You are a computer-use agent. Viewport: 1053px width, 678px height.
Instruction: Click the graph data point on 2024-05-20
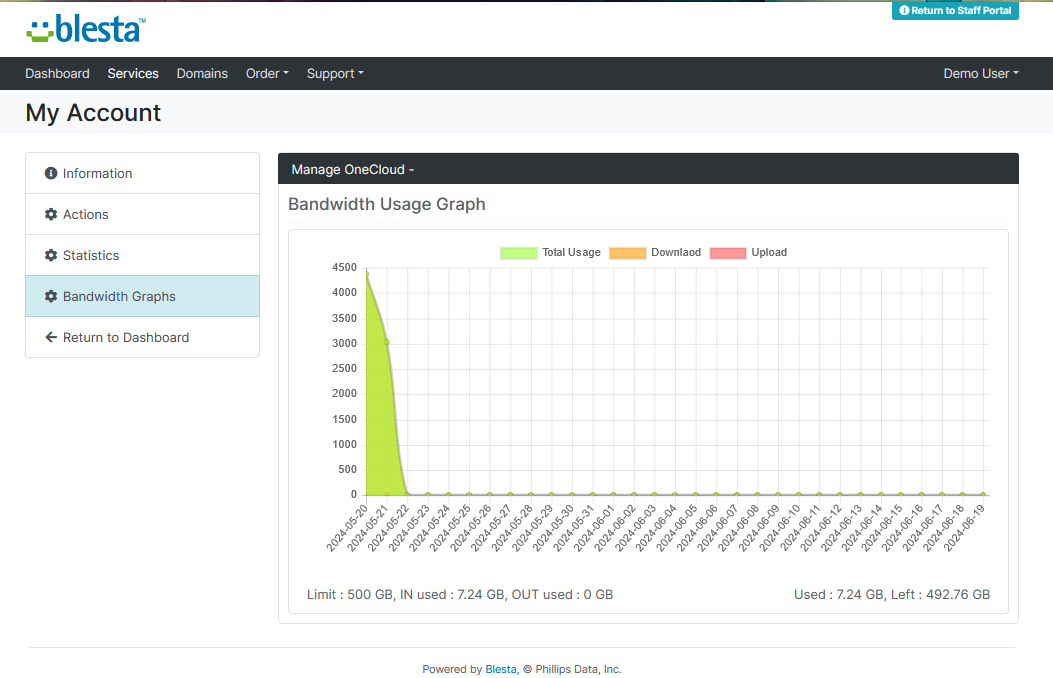pos(367,274)
